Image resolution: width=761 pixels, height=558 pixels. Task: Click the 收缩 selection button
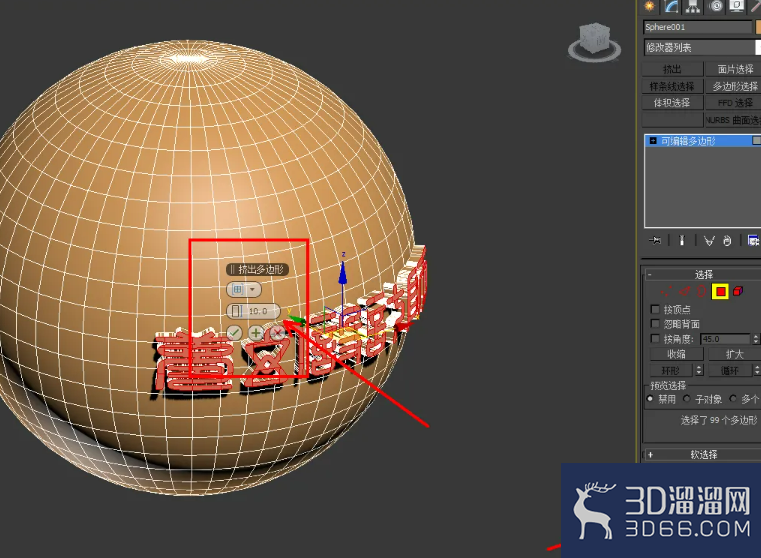point(676,354)
